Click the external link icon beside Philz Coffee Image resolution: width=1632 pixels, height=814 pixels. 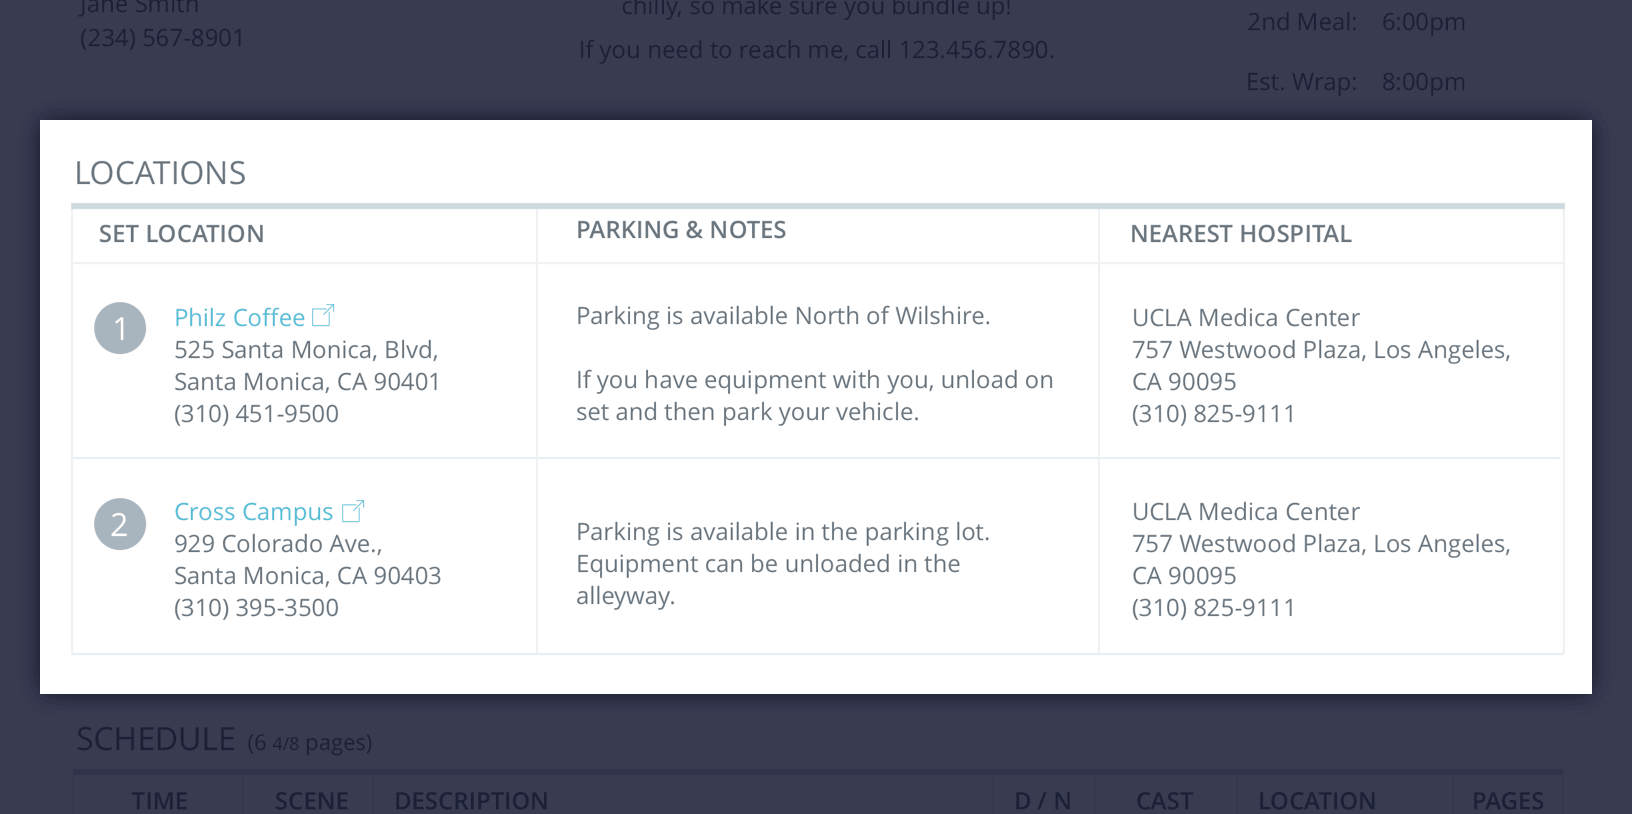click(323, 316)
